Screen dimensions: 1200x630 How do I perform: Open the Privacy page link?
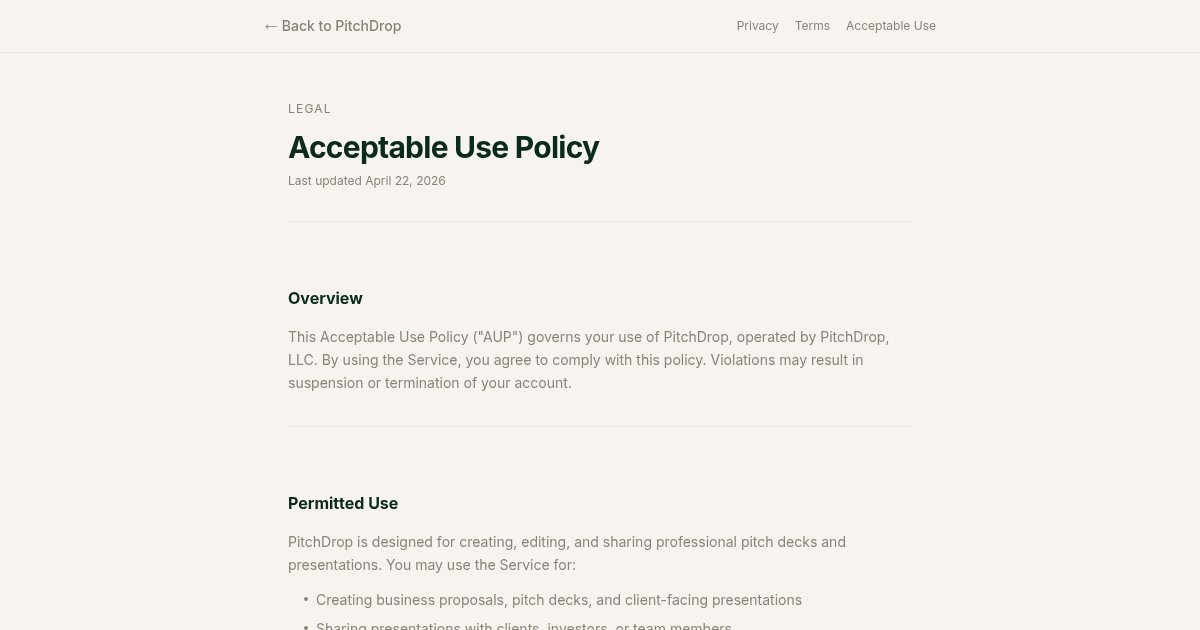tap(757, 26)
